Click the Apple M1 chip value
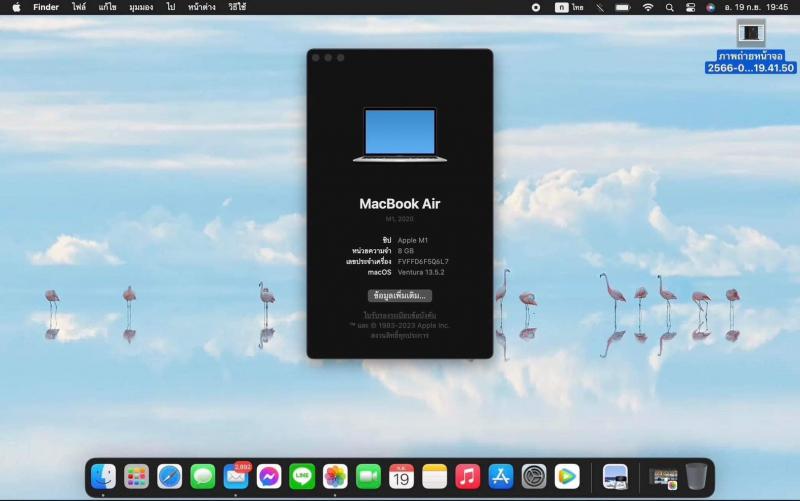 [x=413, y=240]
